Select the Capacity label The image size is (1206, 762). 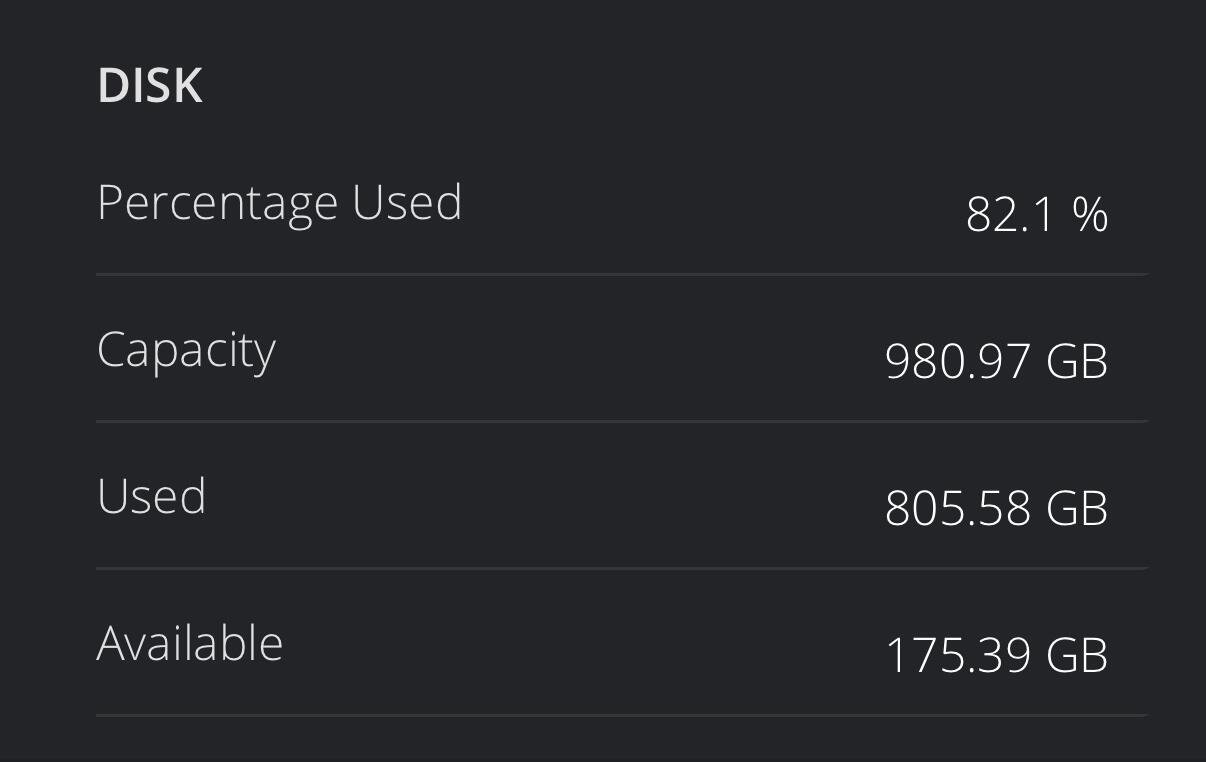pos(186,351)
